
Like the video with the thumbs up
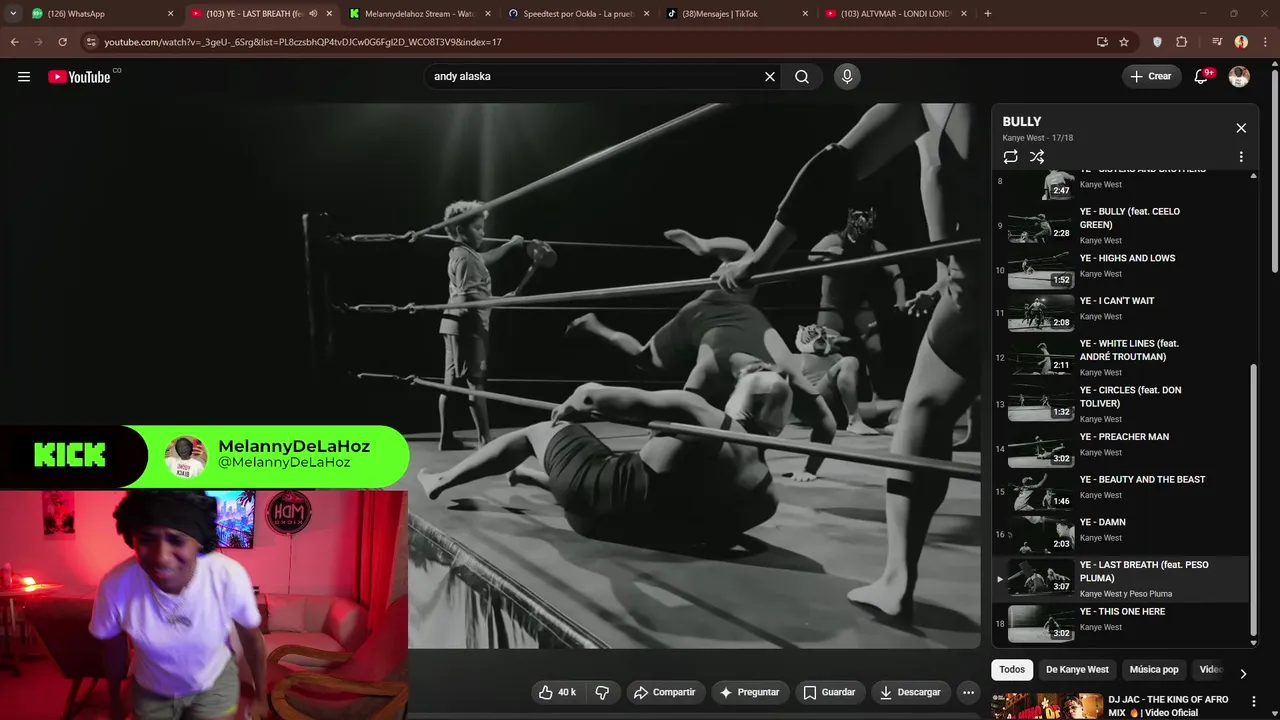558,692
